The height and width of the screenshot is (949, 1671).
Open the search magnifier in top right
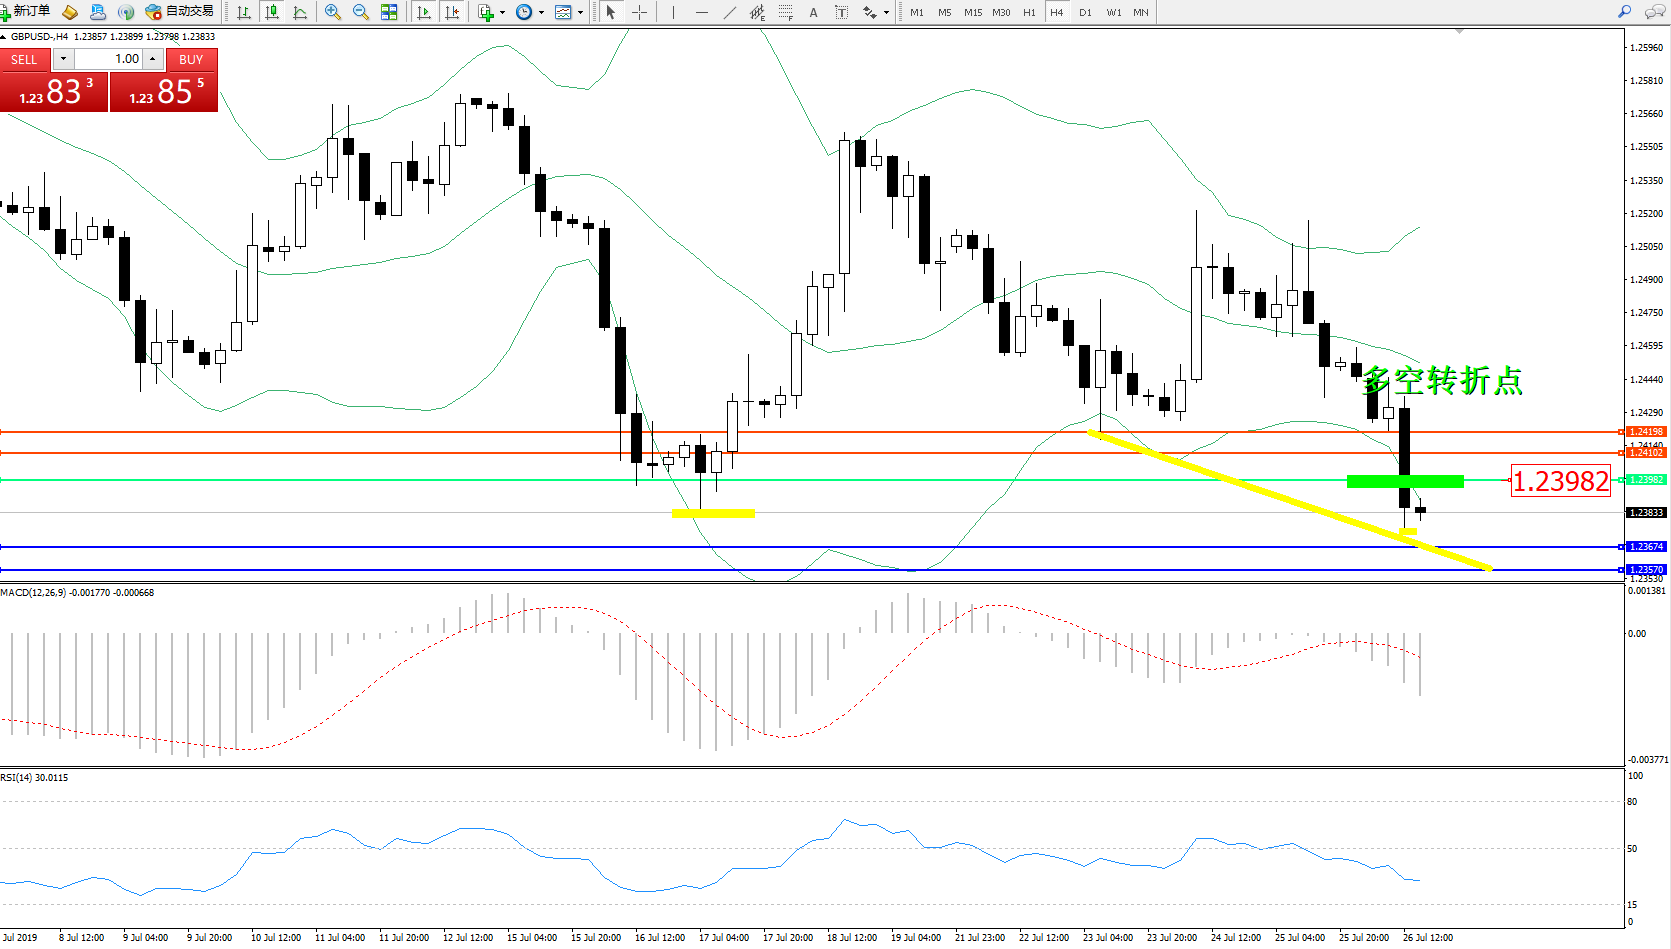tap(1625, 12)
